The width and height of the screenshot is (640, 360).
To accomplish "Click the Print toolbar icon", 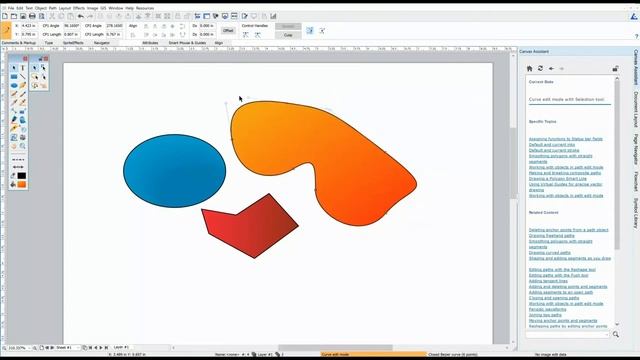I will pos(32,16).
